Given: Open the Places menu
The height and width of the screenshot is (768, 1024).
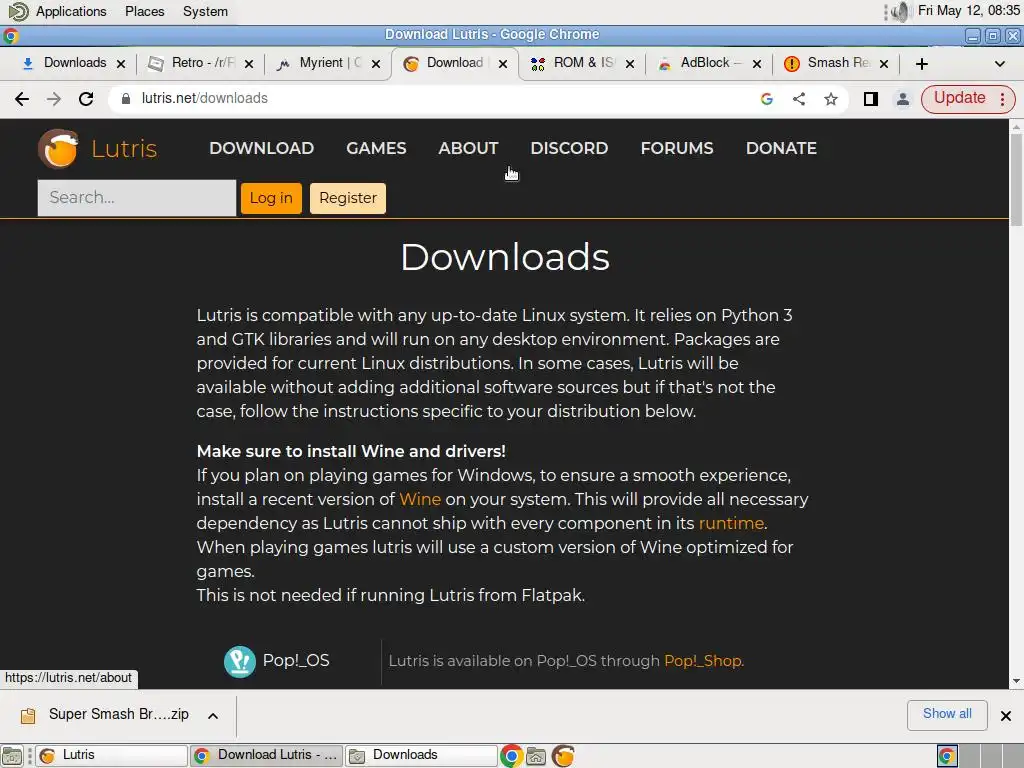Looking at the screenshot, I should [x=144, y=12].
